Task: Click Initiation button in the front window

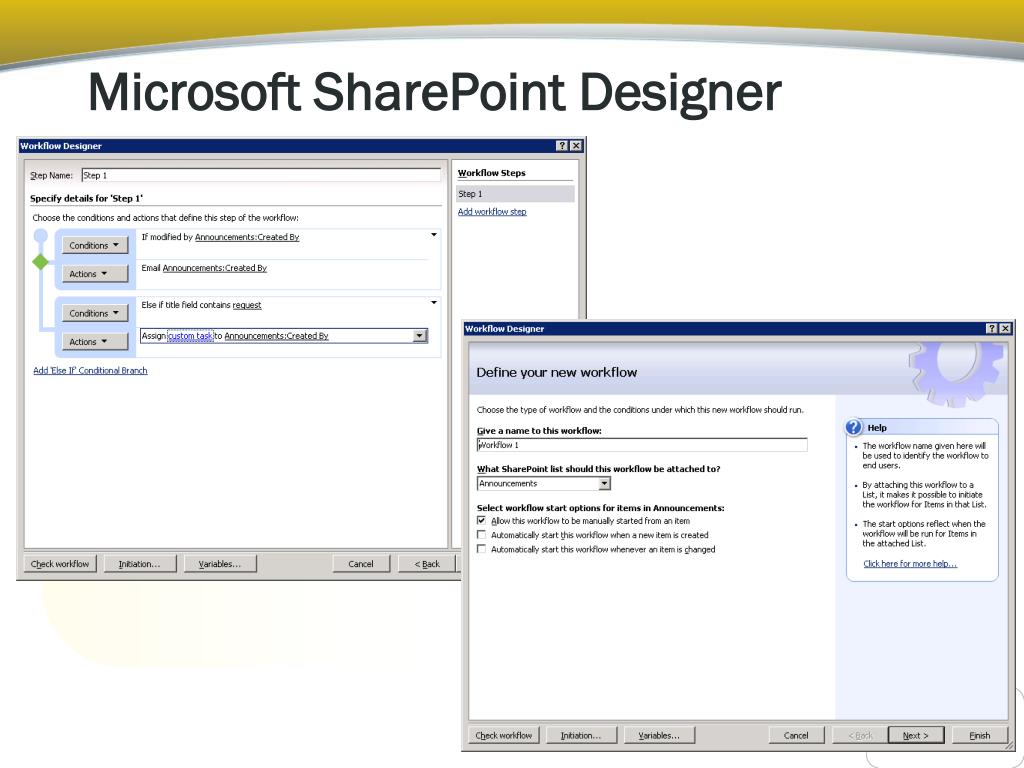Action: coord(581,735)
